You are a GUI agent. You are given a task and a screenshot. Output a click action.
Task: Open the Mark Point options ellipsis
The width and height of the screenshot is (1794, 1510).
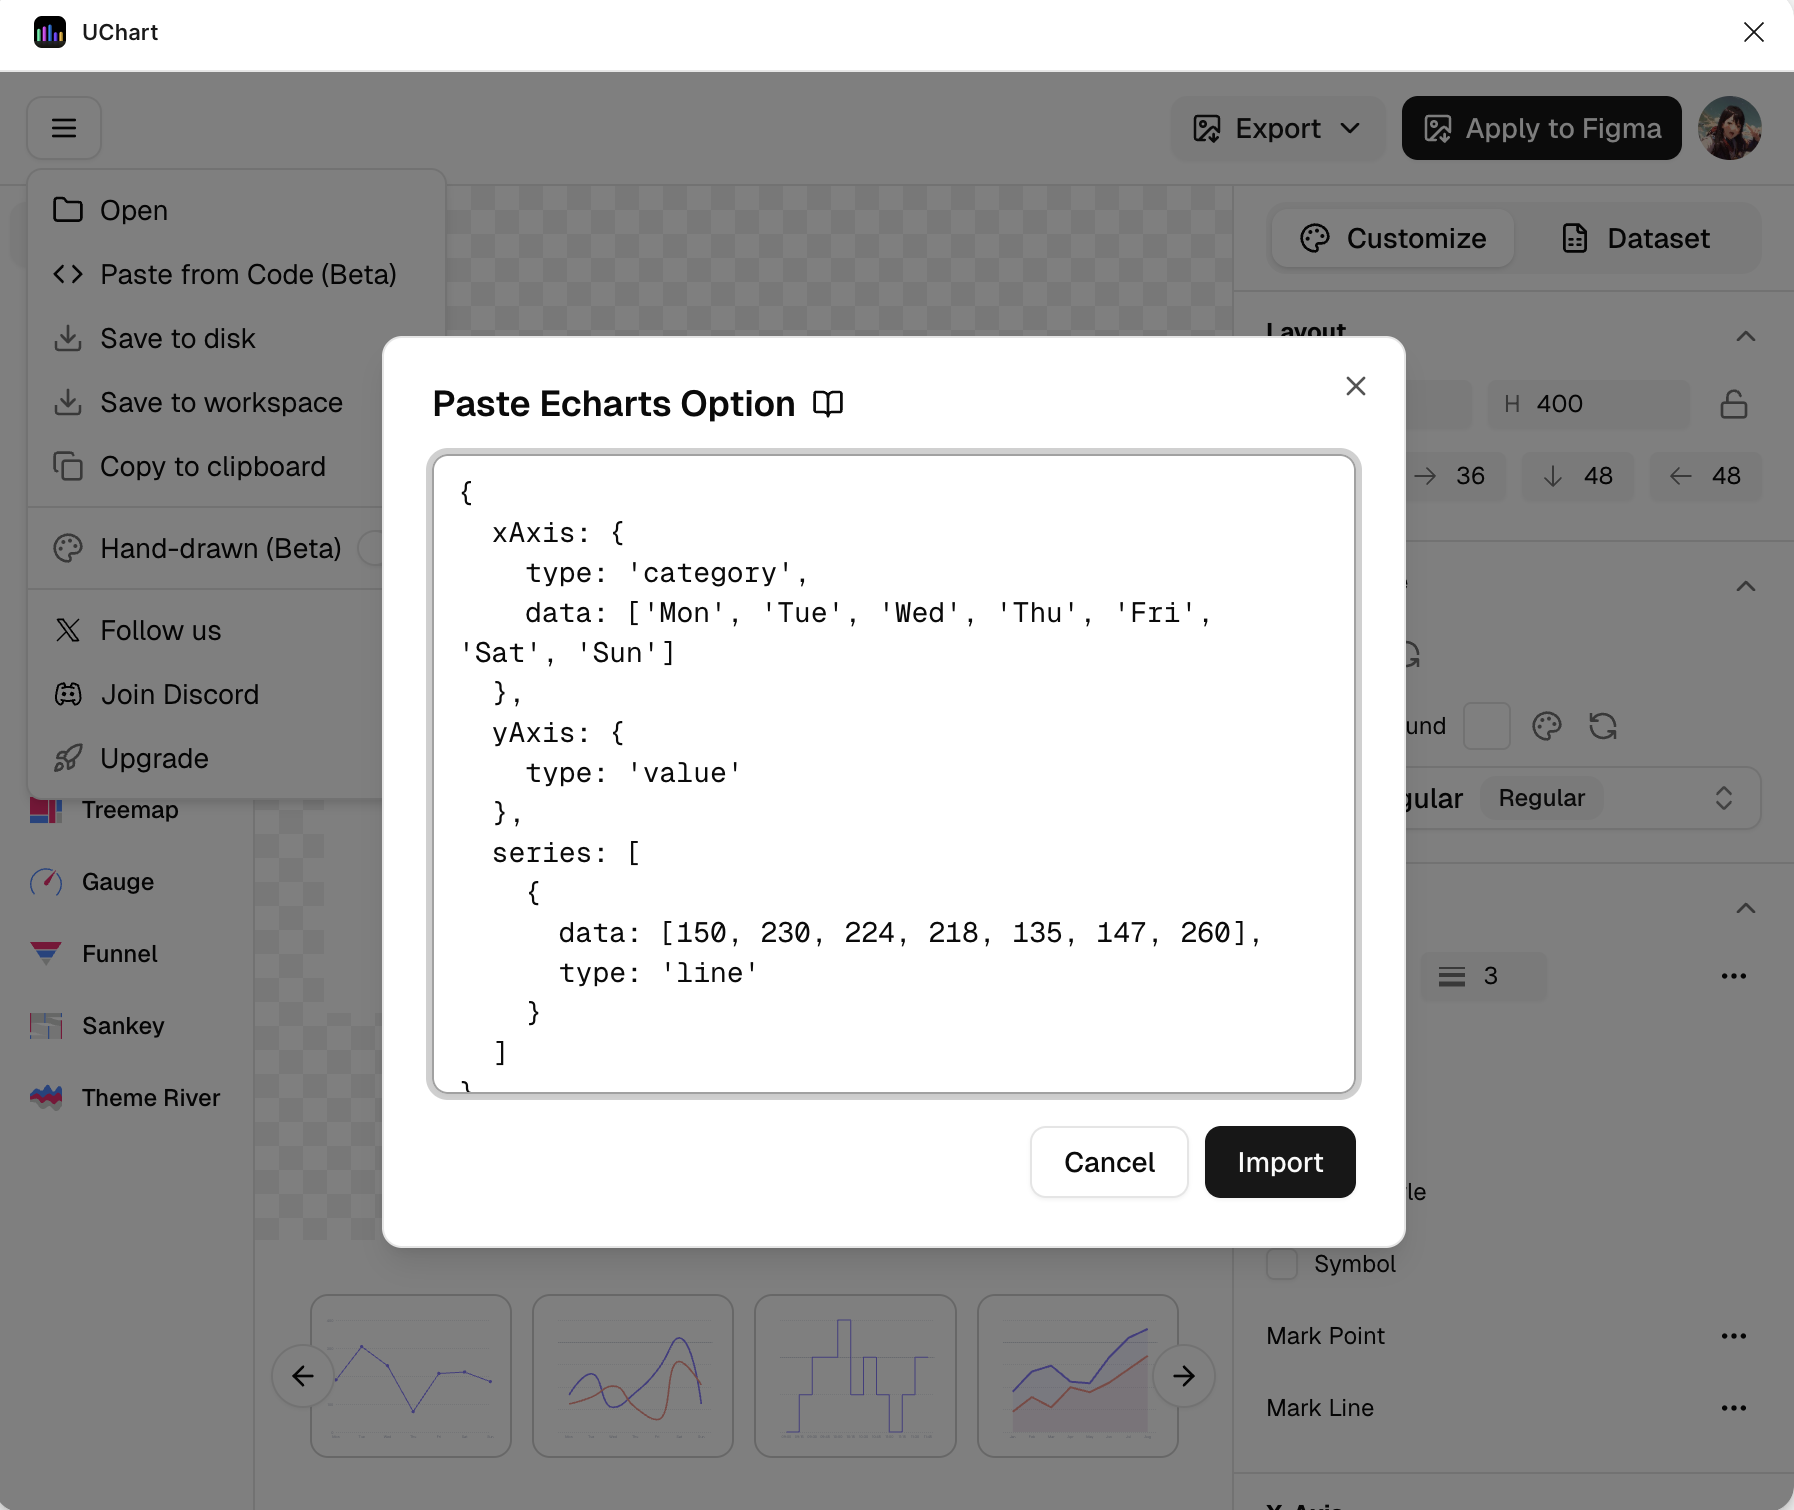point(1733,1336)
